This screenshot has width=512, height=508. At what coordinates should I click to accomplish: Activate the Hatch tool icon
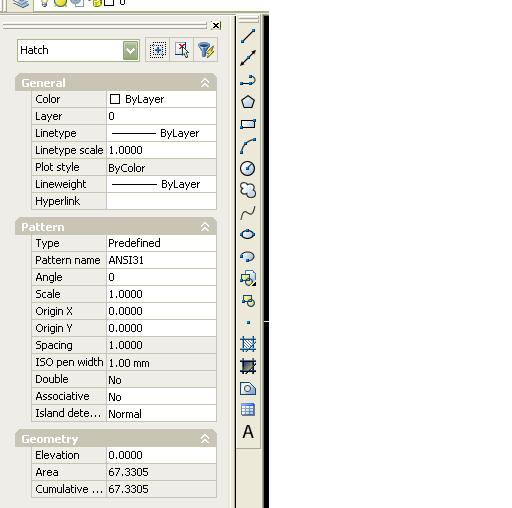pyautogui.click(x=248, y=344)
